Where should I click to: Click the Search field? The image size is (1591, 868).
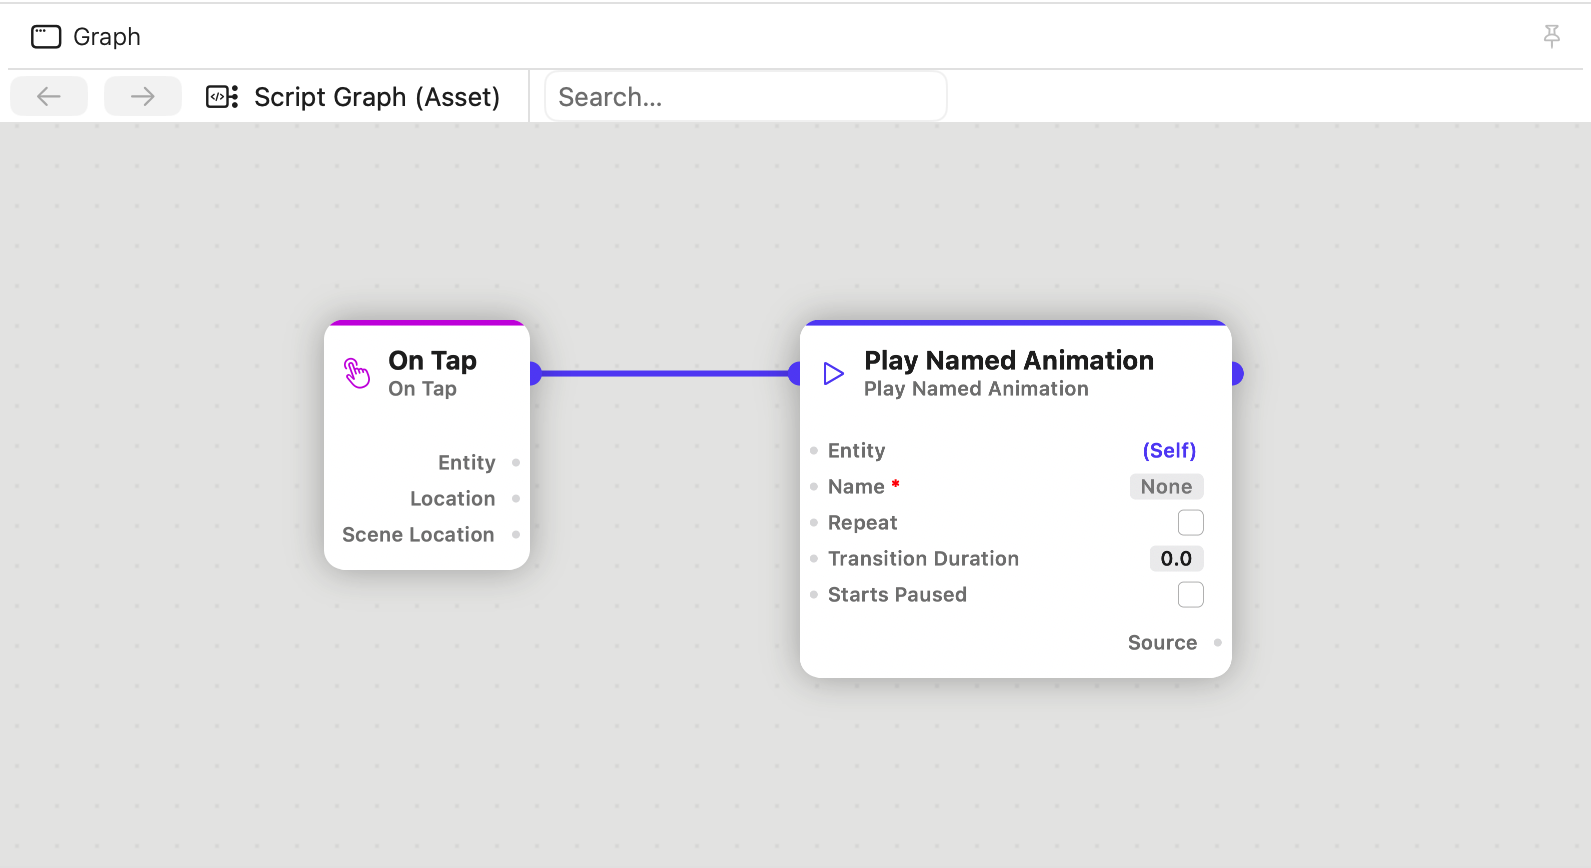[x=746, y=97]
